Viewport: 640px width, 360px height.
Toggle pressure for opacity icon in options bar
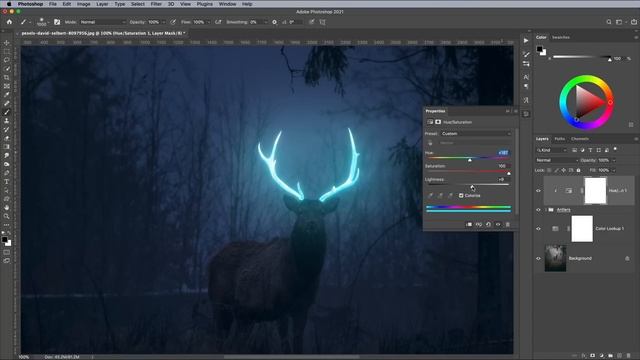(x=173, y=22)
